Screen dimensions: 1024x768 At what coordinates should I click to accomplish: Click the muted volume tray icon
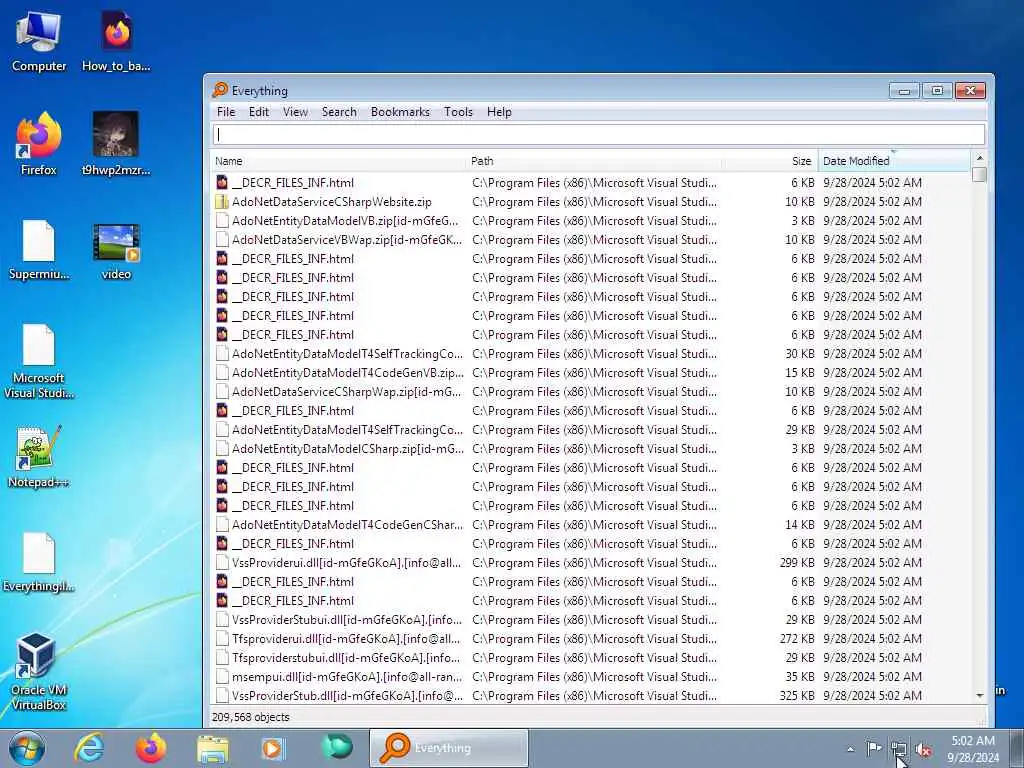point(923,749)
